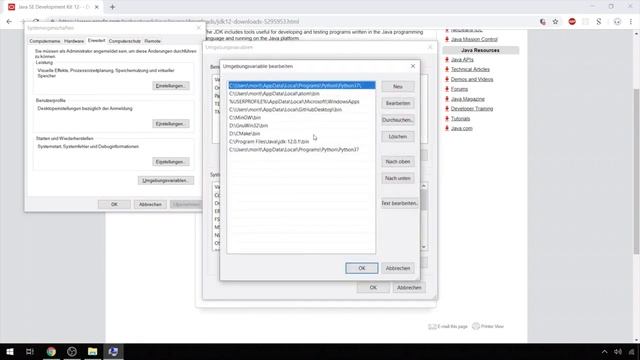
Task: Select the GitHubDesktop\bin path entry
Action: point(301,109)
